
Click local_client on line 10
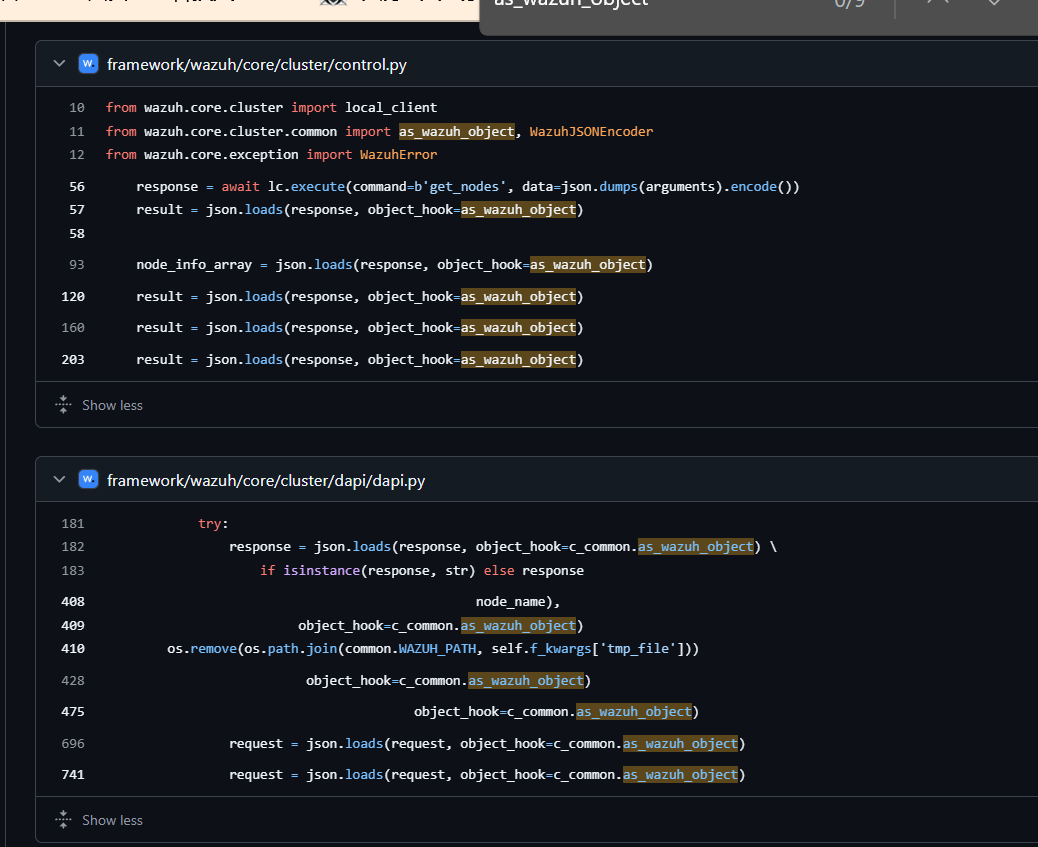point(391,107)
